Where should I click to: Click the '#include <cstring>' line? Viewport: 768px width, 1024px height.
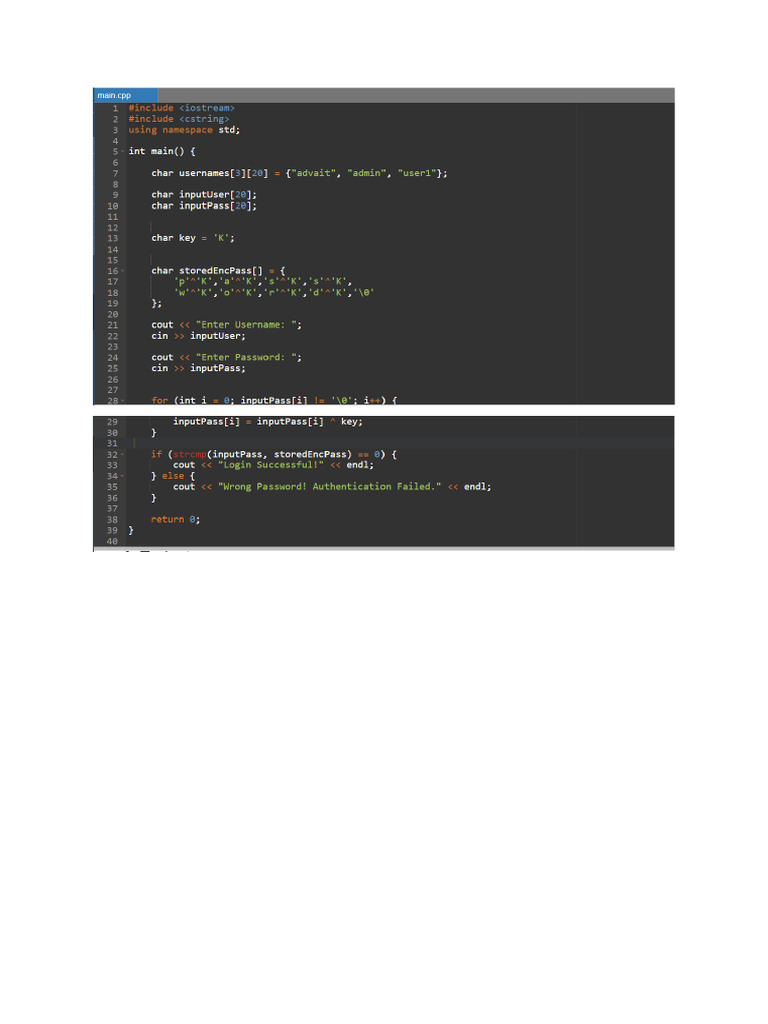(179, 119)
